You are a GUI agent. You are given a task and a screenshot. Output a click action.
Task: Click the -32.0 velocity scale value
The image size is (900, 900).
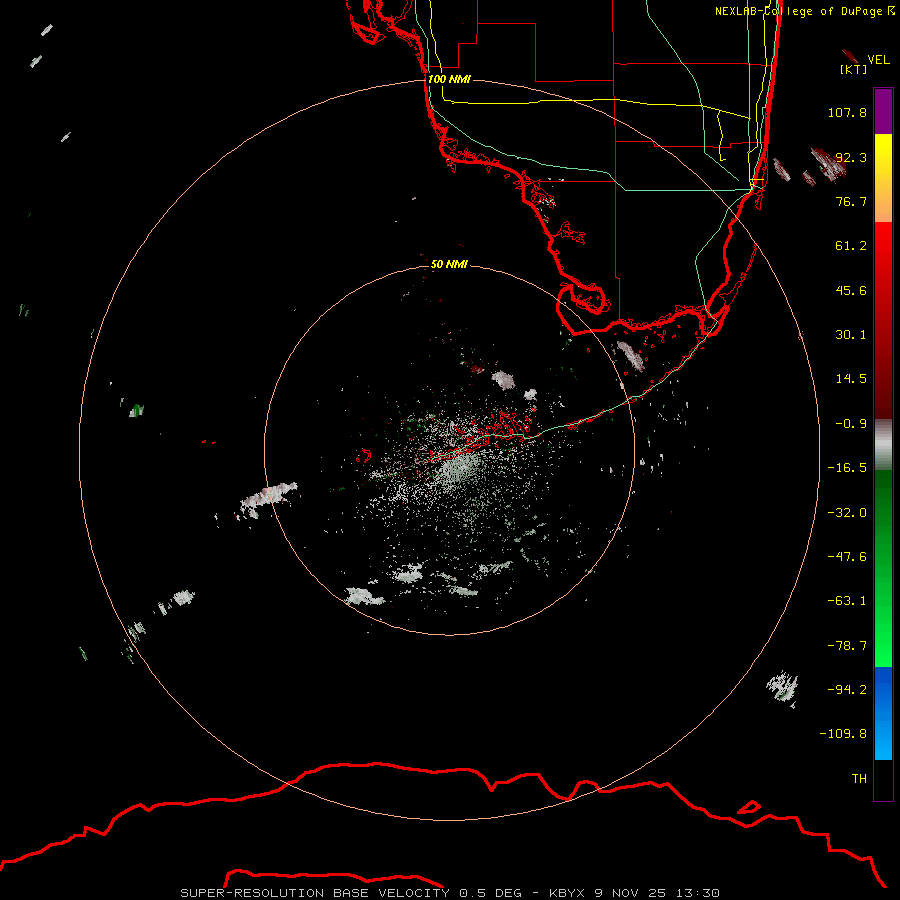point(847,513)
